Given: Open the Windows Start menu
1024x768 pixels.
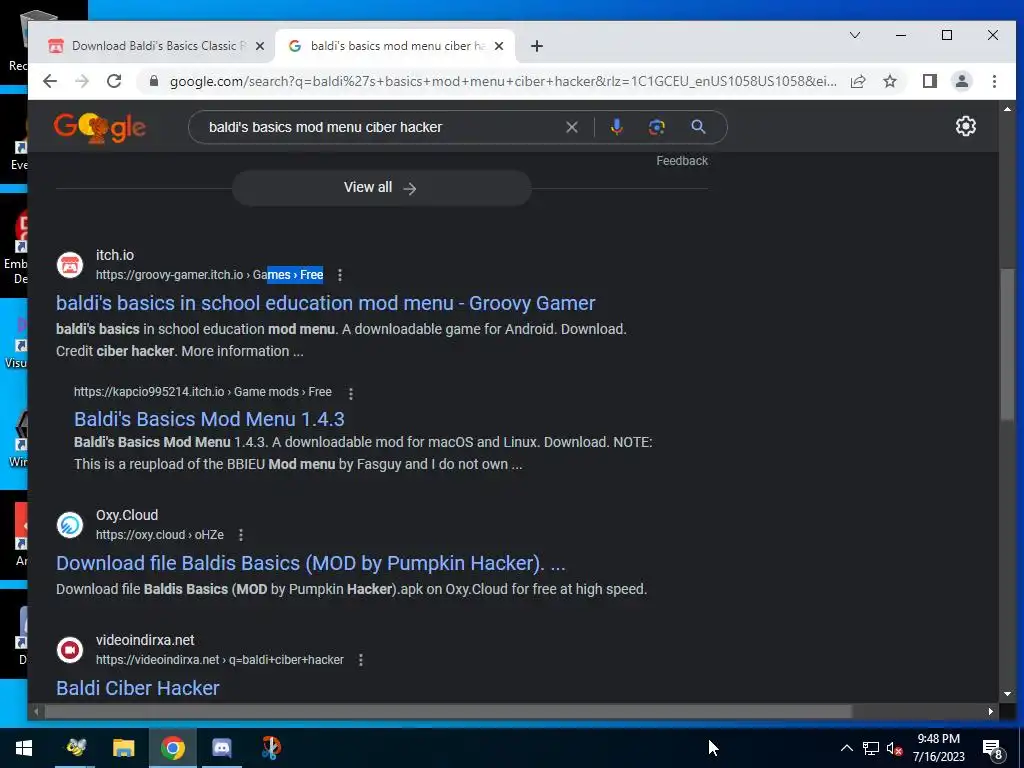Looking at the screenshot, I should tap(24, 748).
